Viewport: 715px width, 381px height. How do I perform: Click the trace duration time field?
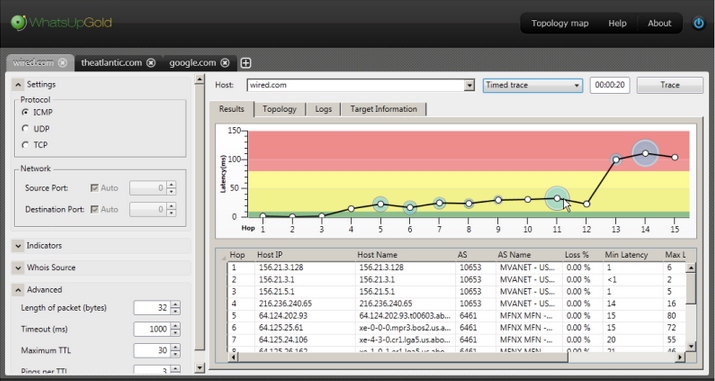(610, 85)
